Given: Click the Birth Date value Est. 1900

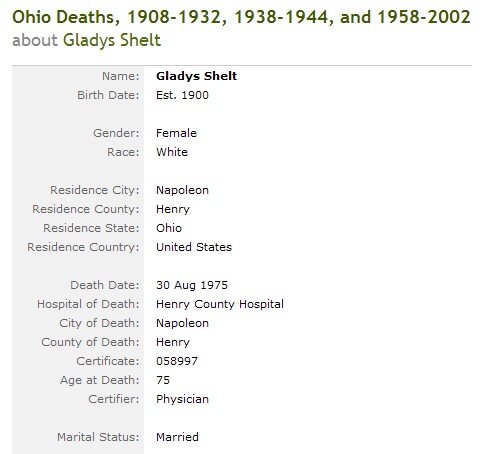Looking at the screenshot, I should coord(182,95).
